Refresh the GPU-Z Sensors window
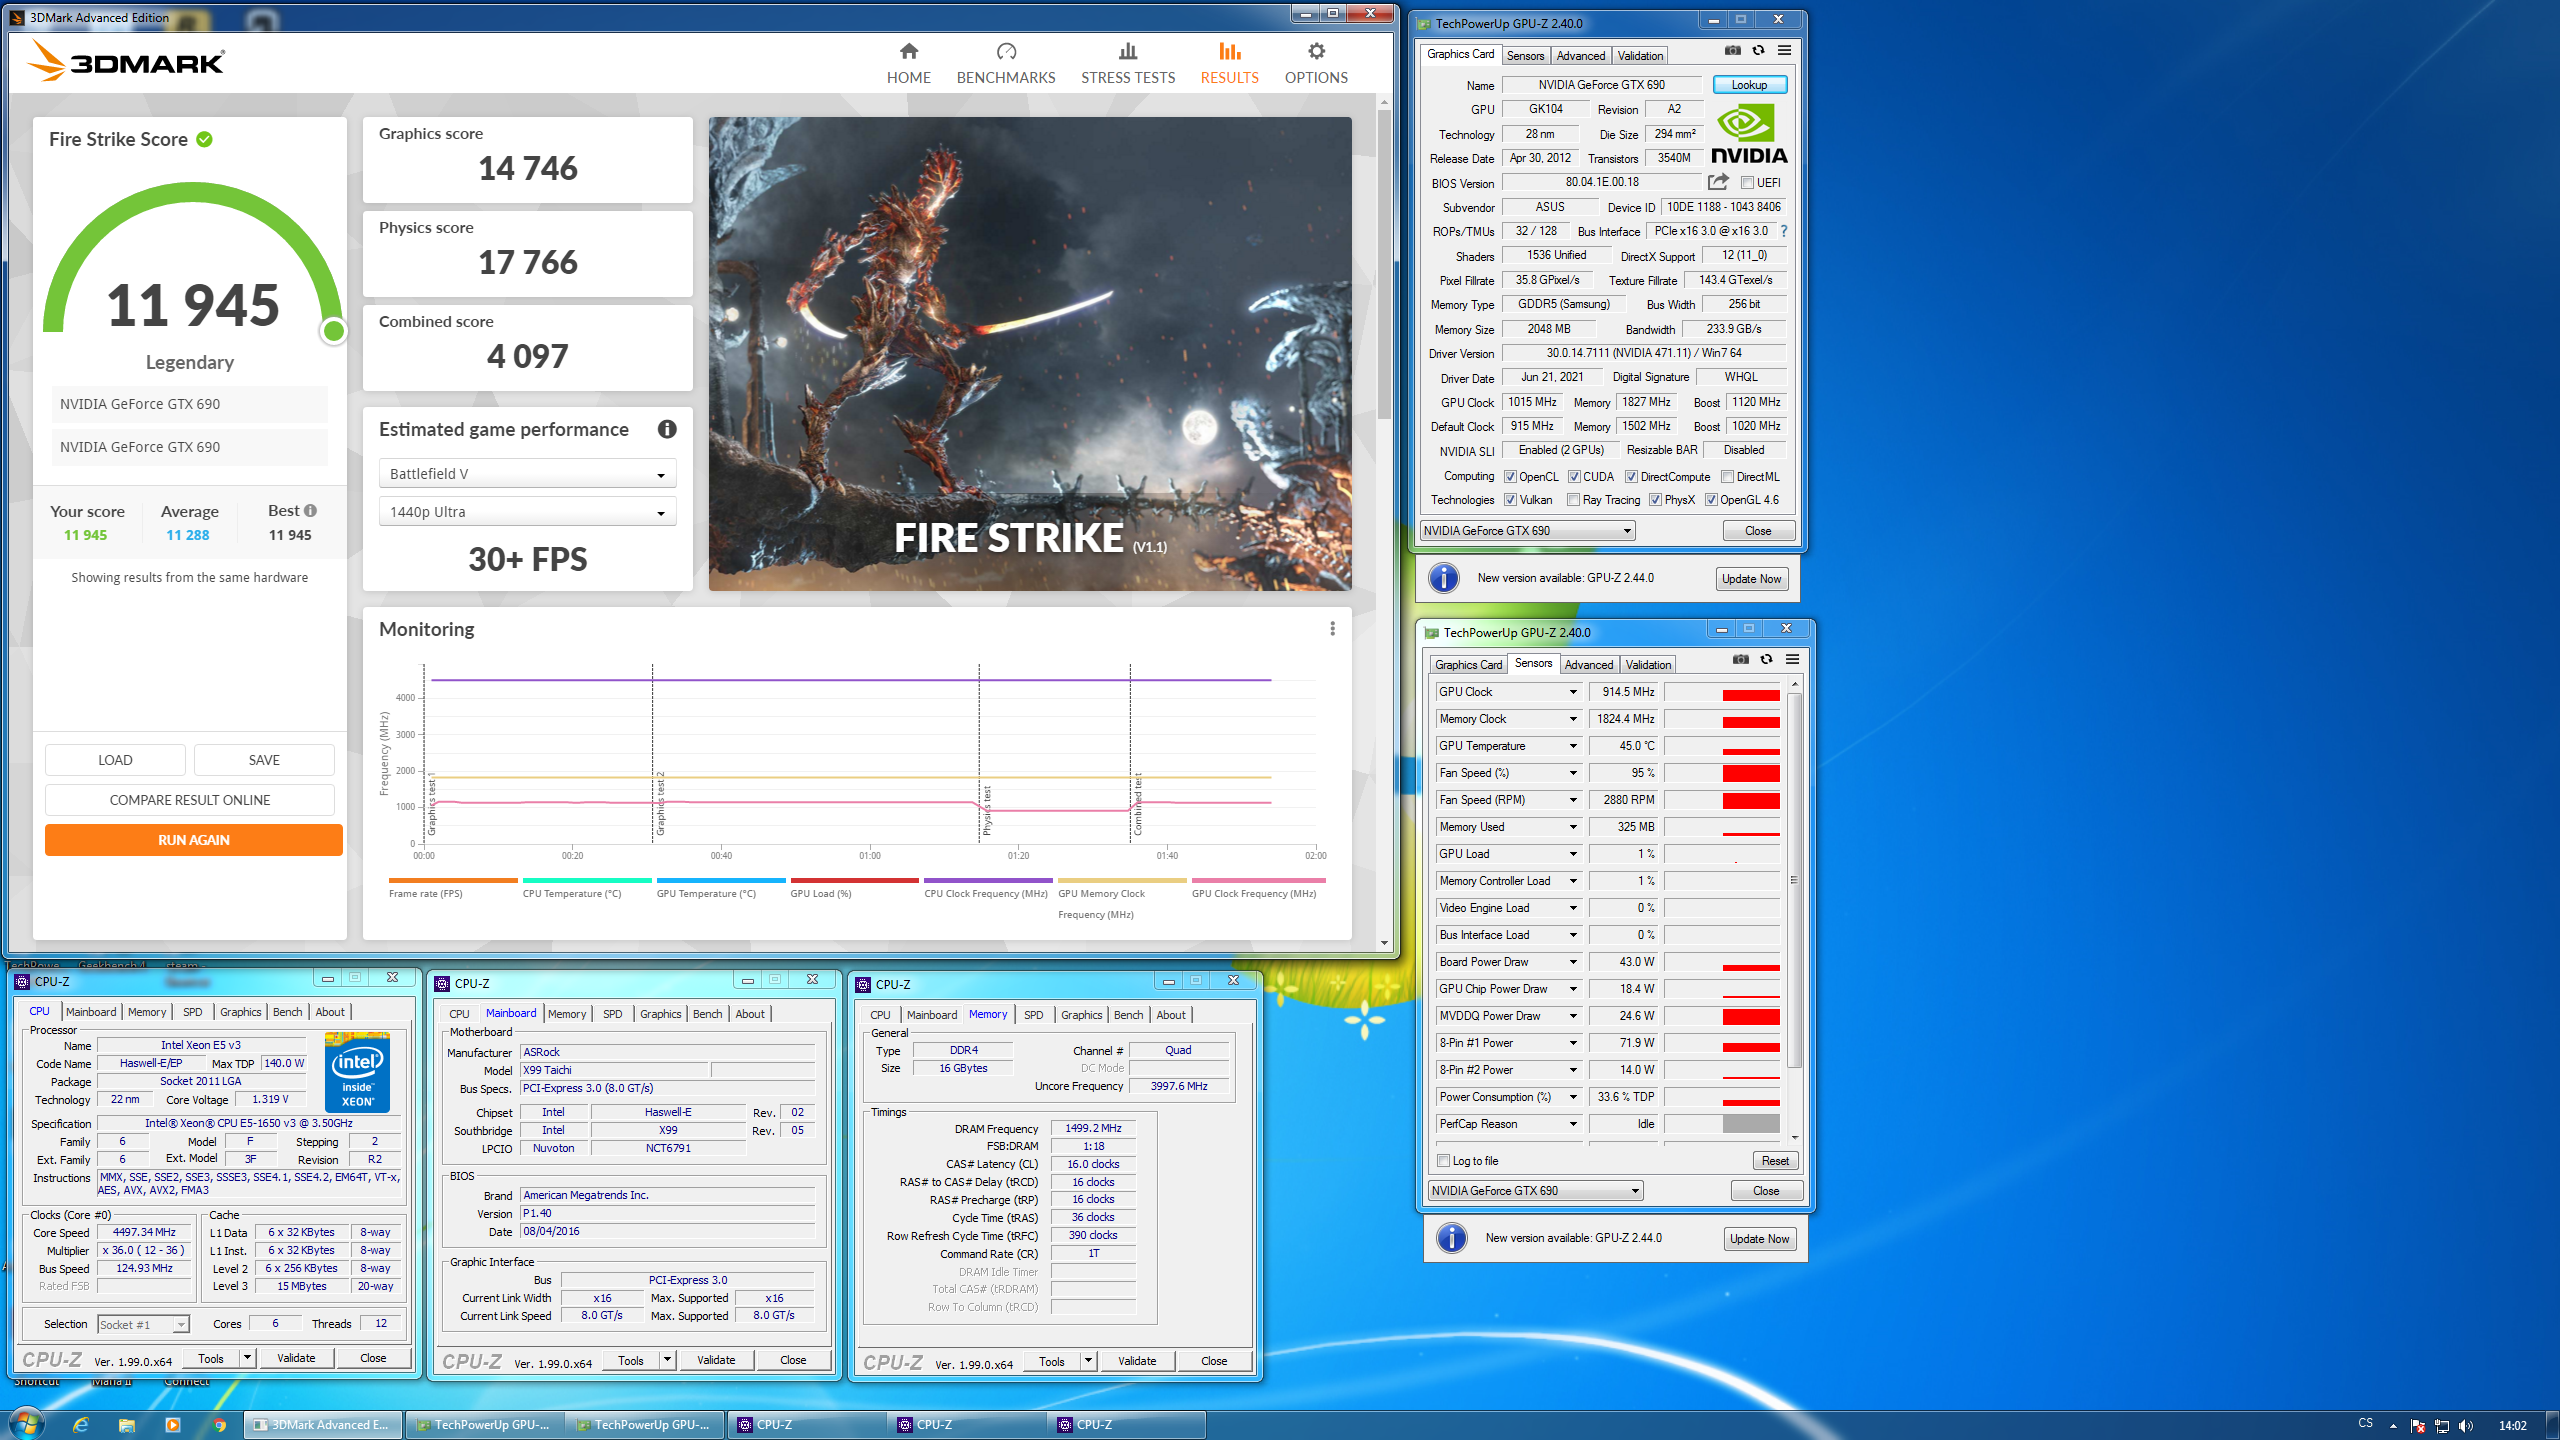The image size is (2560, 1440). click(1766, 659)
